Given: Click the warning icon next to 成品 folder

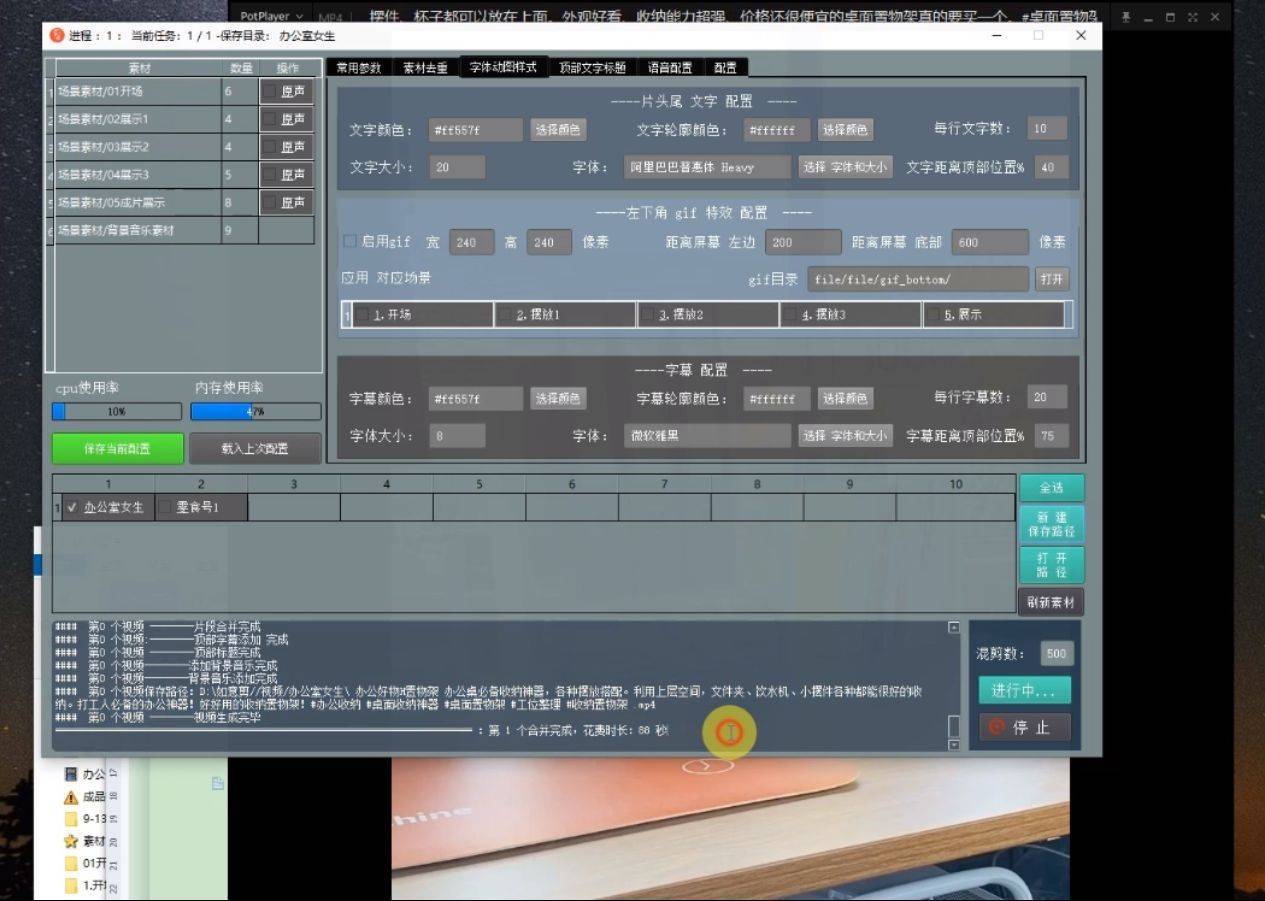Looking at the screenshot, I should [x=71, y=797].
